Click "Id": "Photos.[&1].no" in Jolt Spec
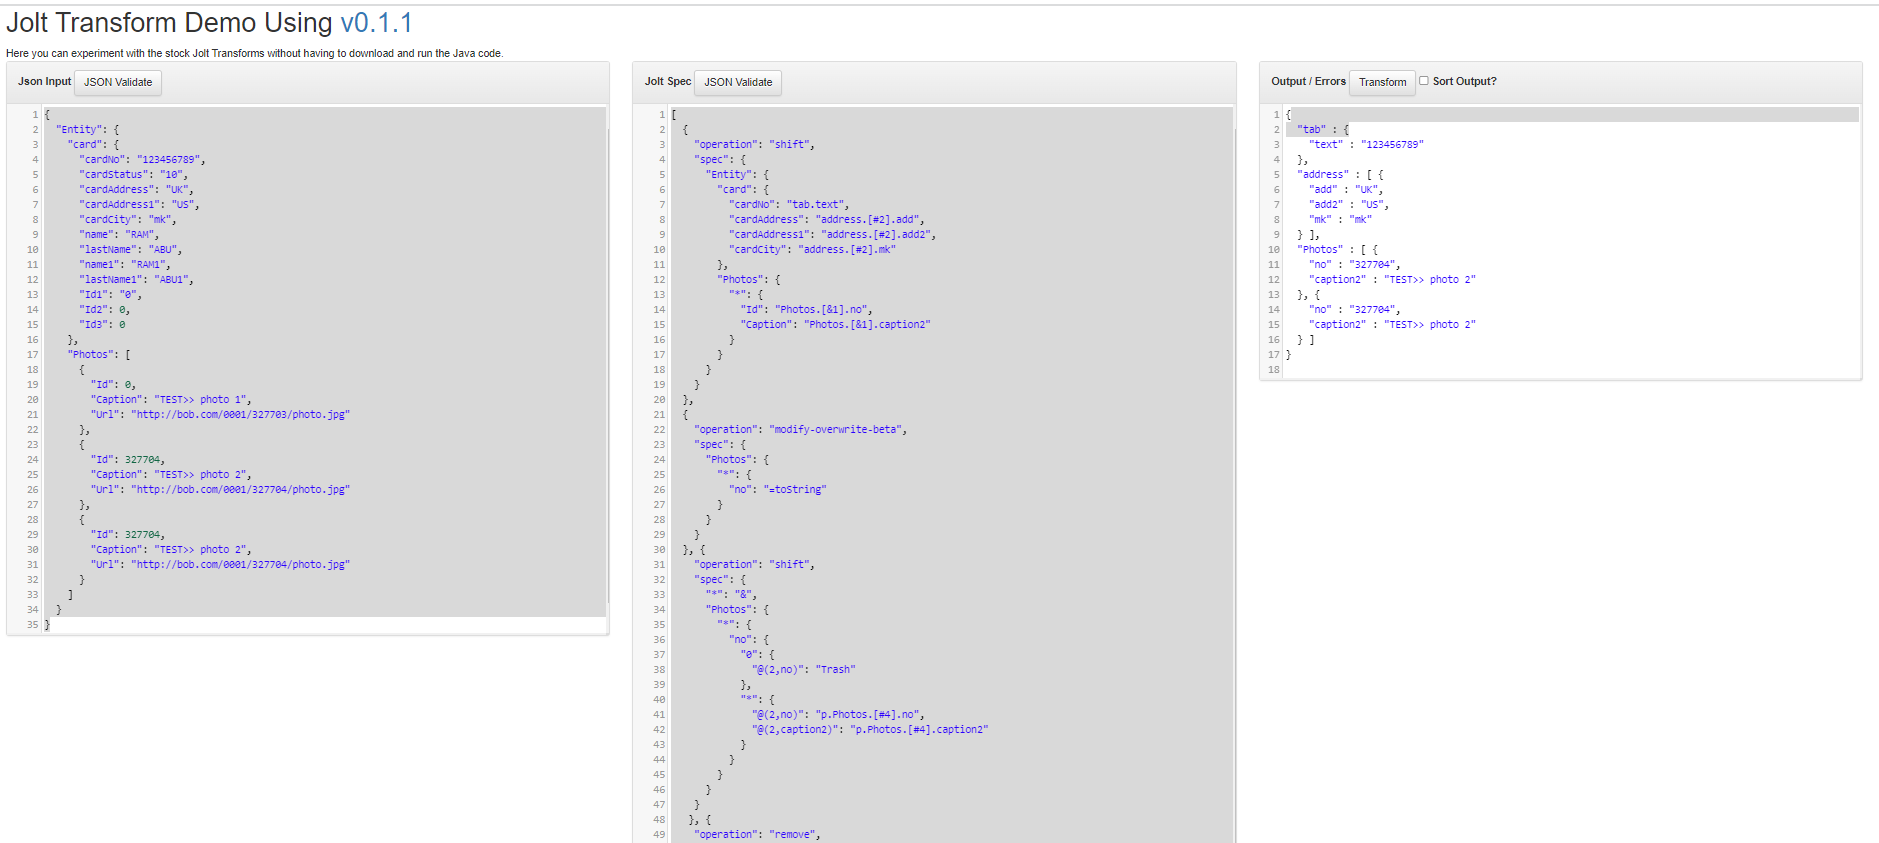Viewport: 1879px width, 843px height. [x=806, y=309]
